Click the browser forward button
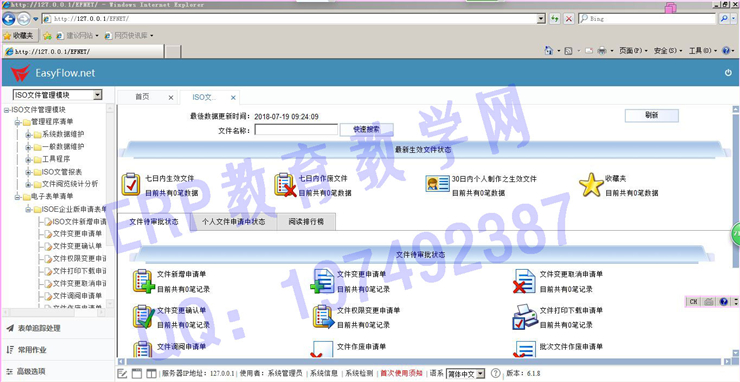 pyautogui.click(x=23, y=19)
